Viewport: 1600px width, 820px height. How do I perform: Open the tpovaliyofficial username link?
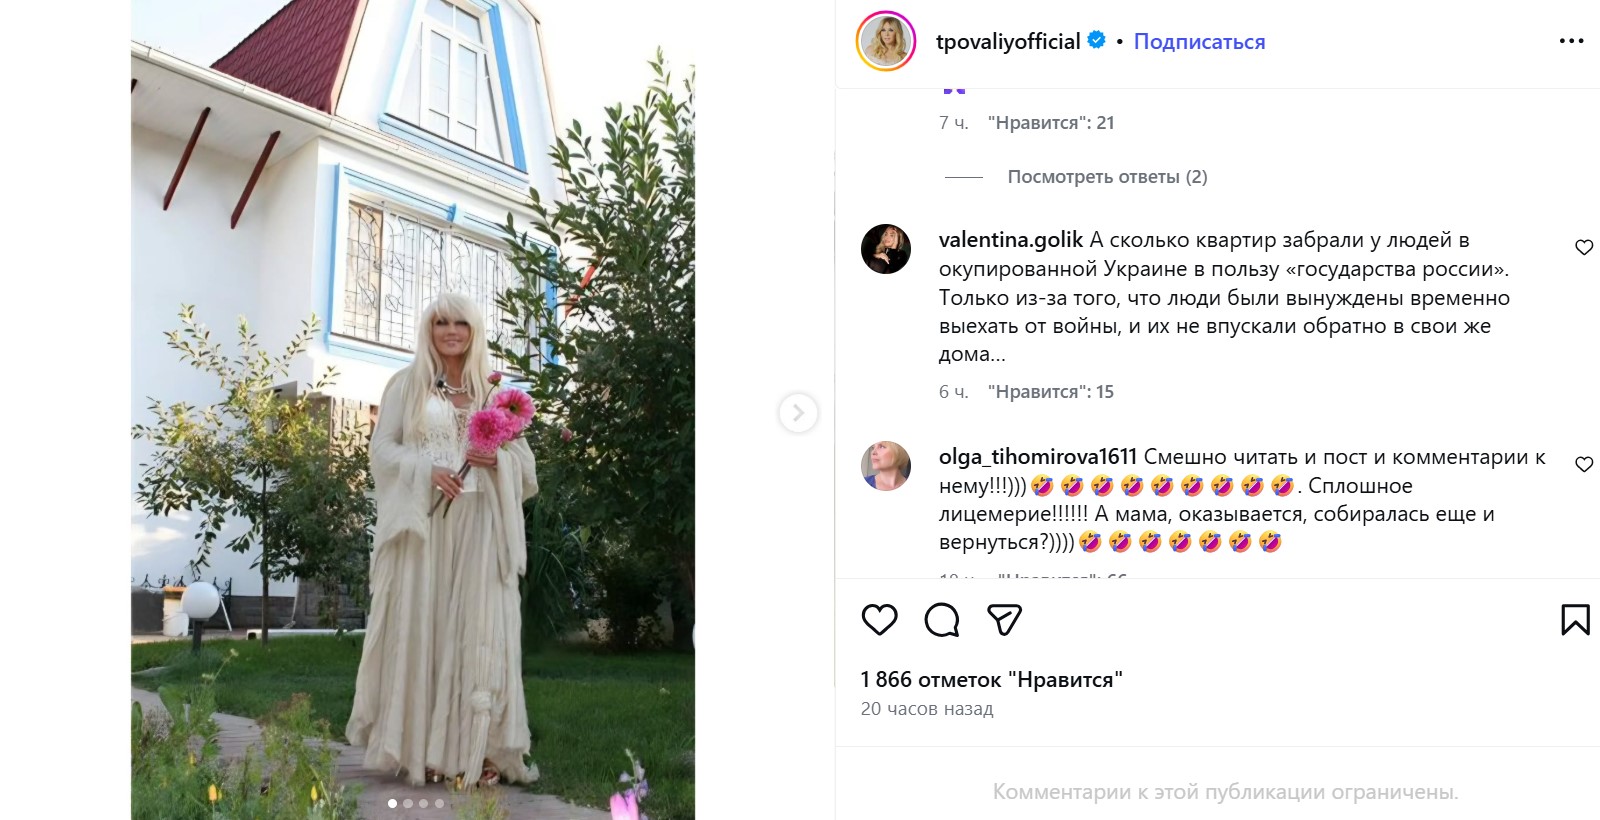click(1007, 41)
